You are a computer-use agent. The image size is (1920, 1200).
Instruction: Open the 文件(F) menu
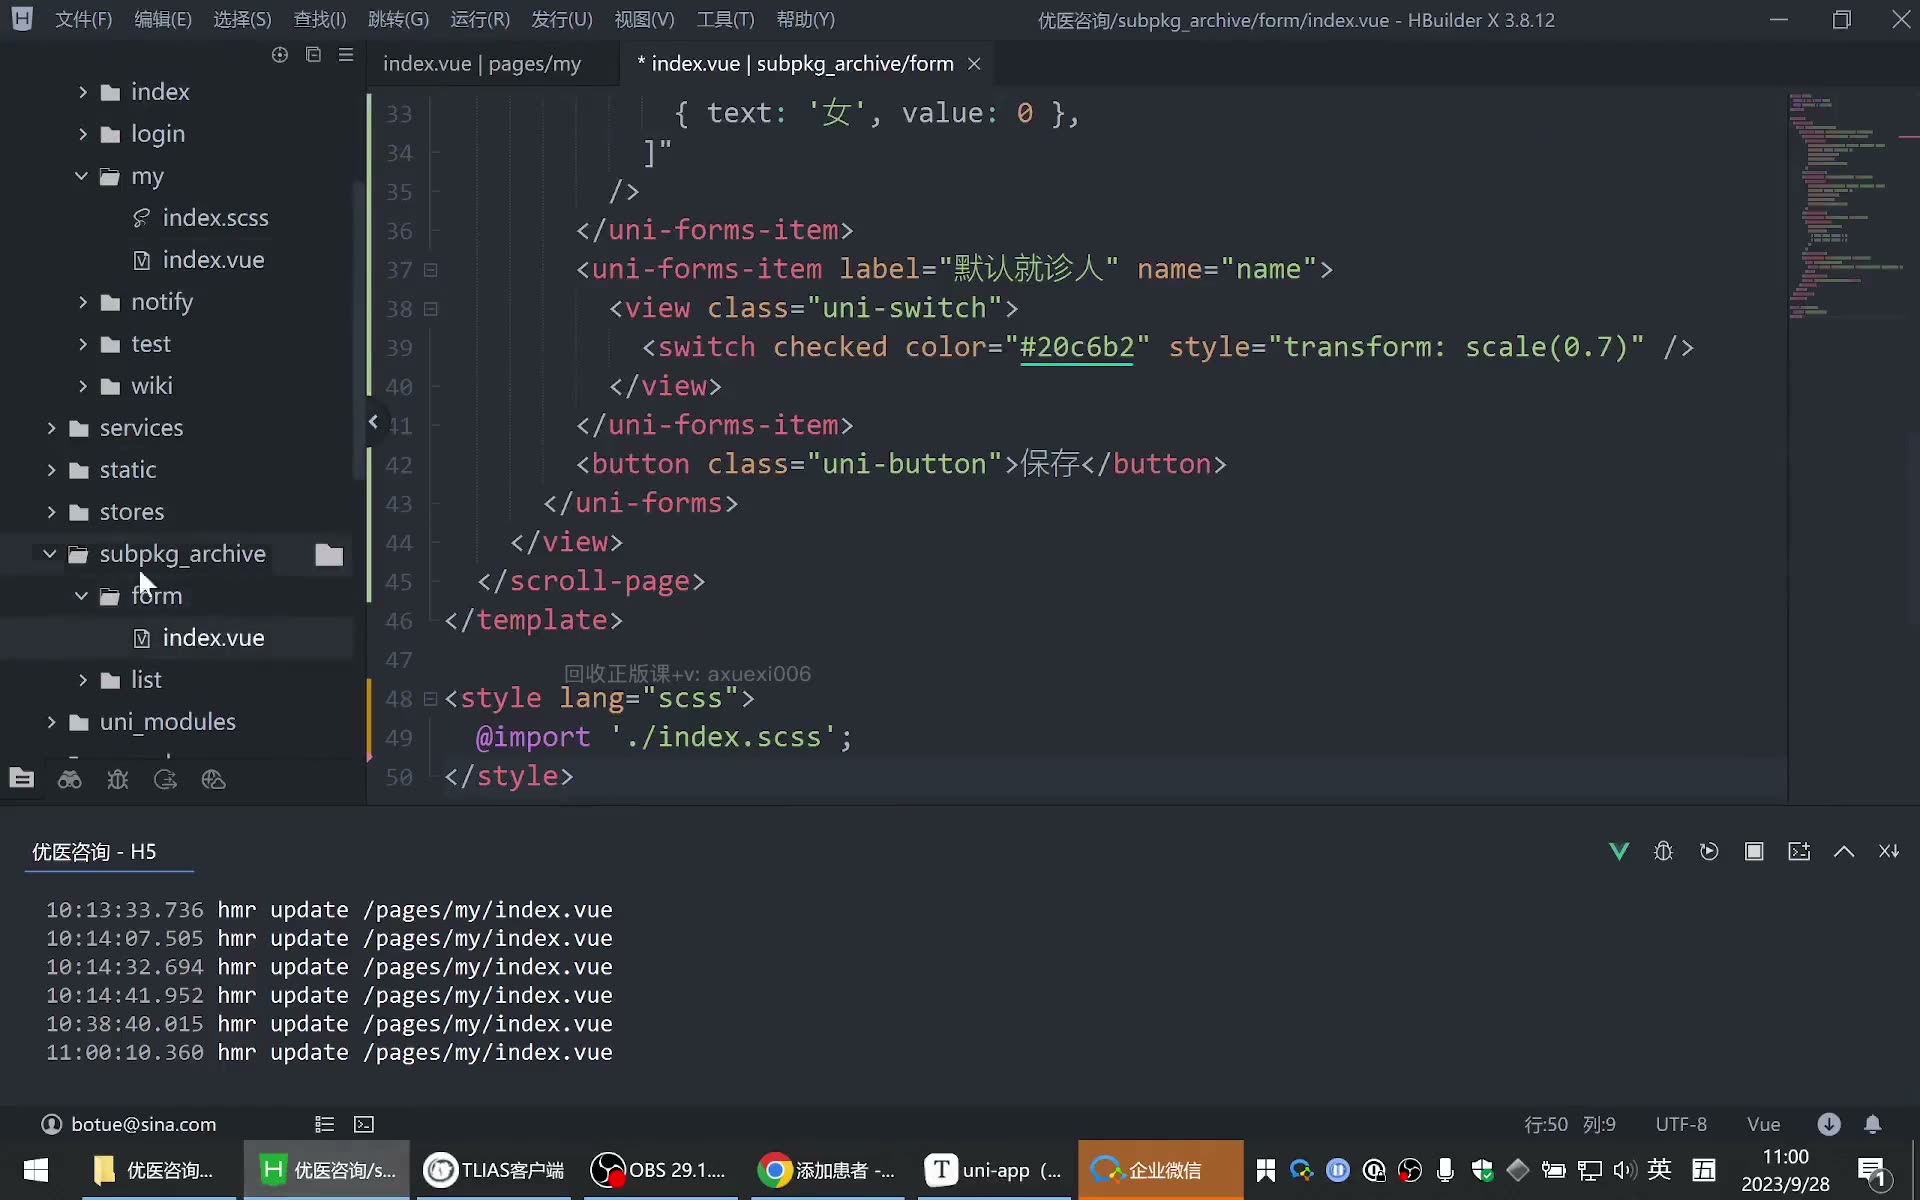(83, 20)
